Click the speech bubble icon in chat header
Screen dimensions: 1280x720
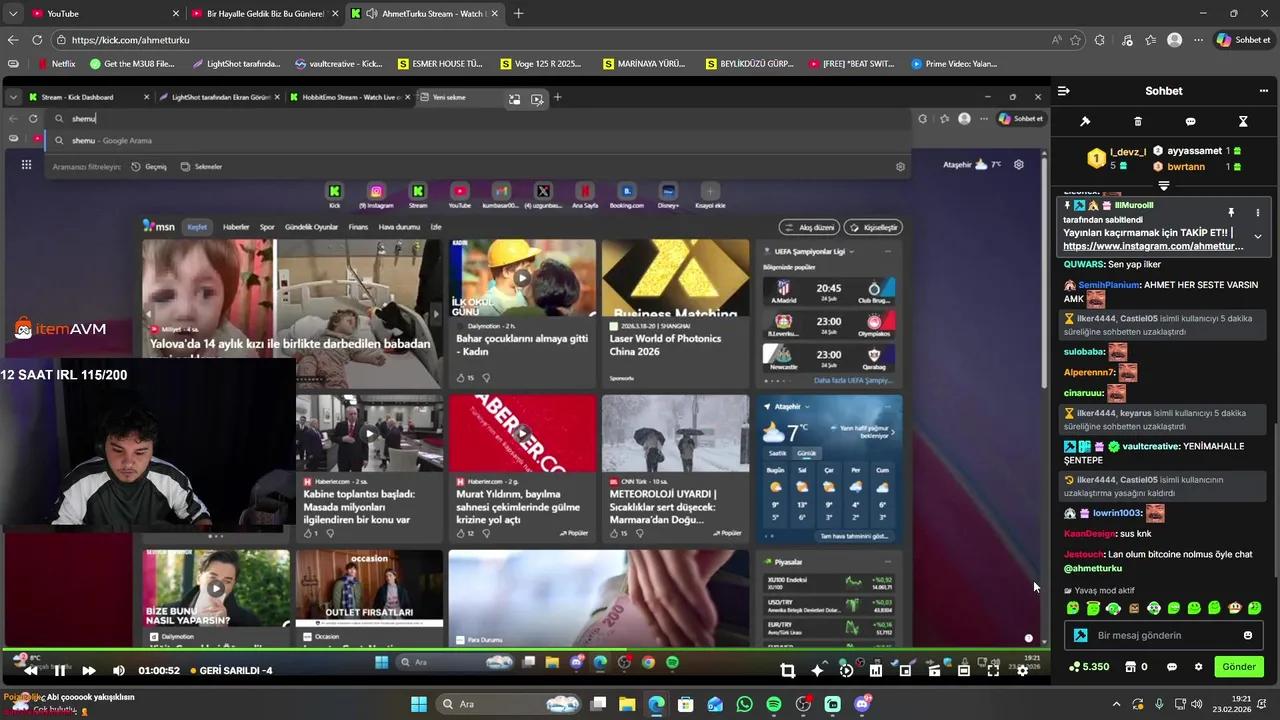[x=1190, y=121]
